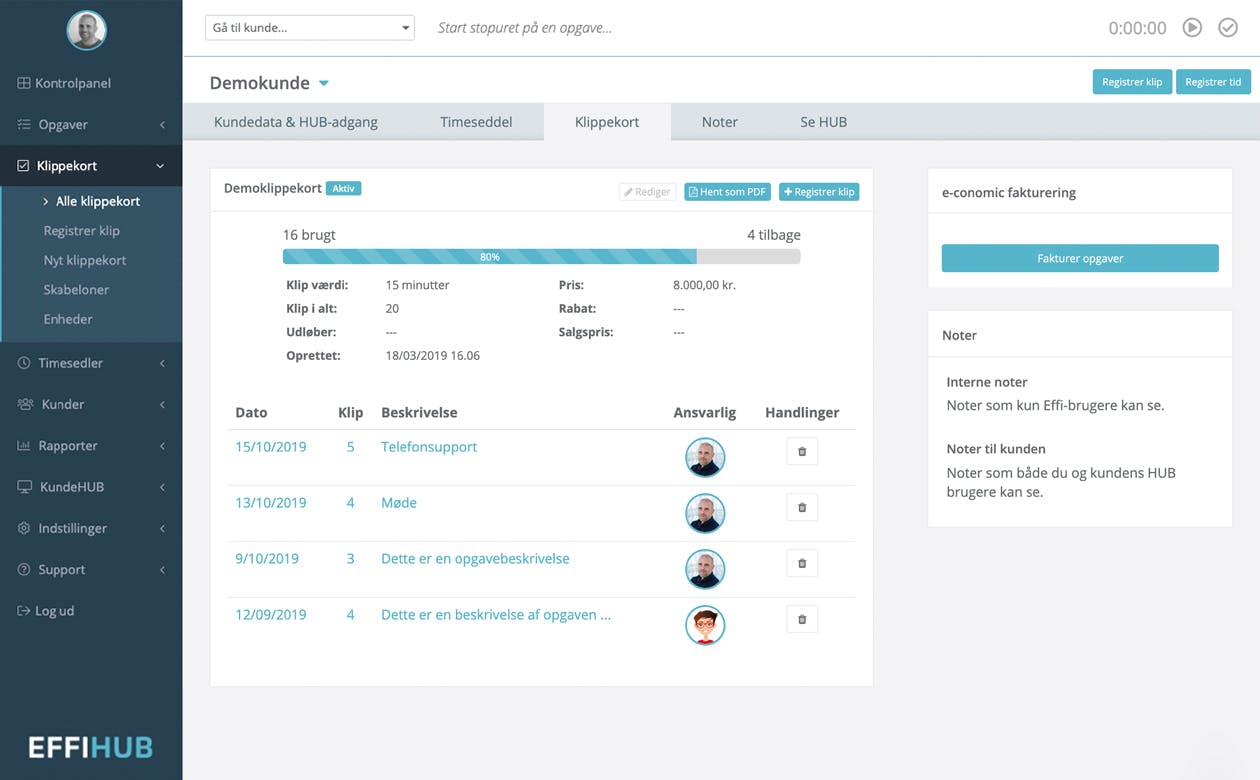
Task: Delete the 12/09/2019 clip entry
Action: point(801,620)
